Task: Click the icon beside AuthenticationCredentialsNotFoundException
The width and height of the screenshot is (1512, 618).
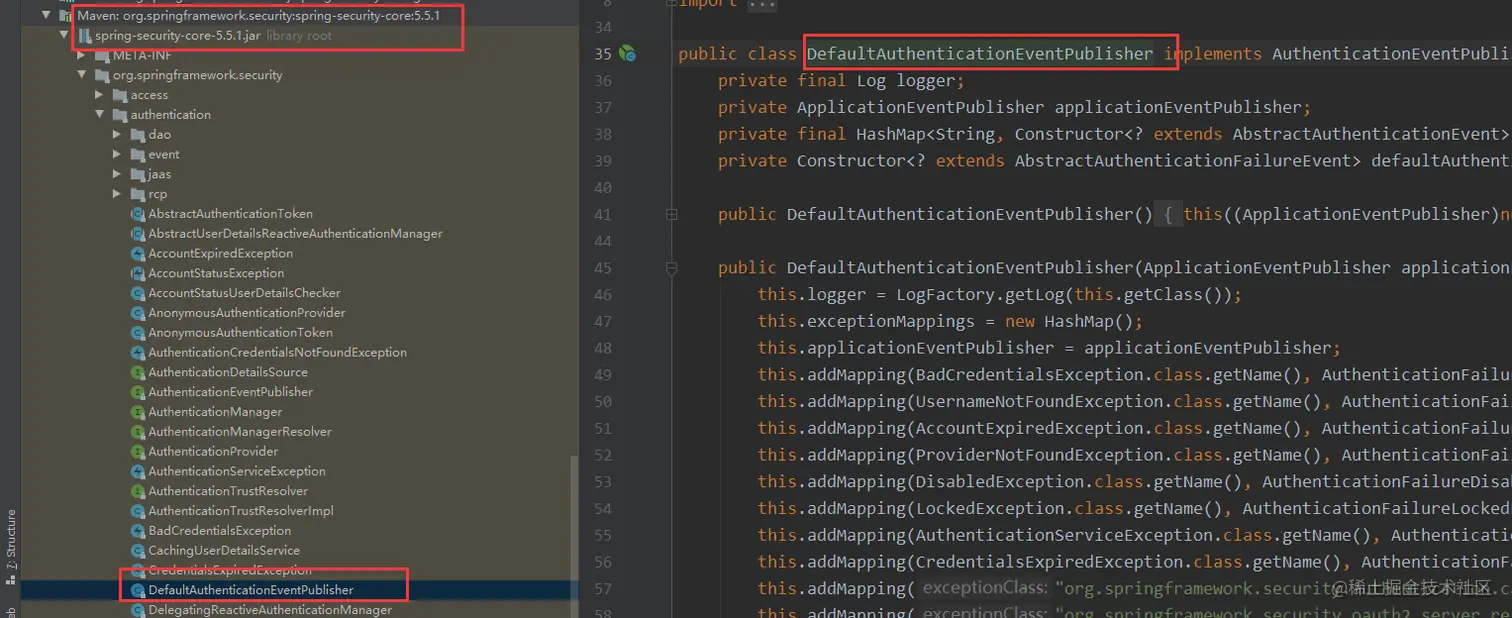Action: point(139,353)
